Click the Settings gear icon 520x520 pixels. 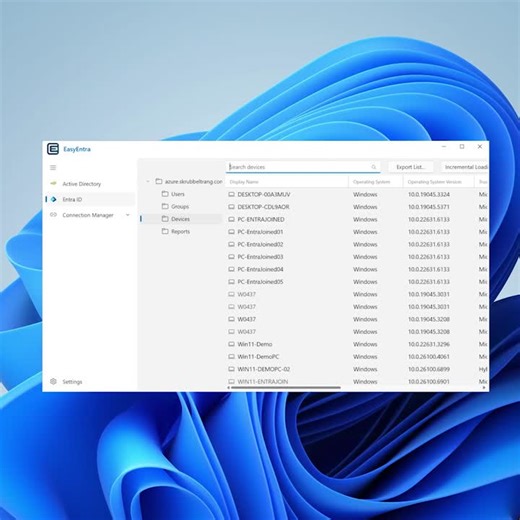pyautogui.click(x=53, y=381)
